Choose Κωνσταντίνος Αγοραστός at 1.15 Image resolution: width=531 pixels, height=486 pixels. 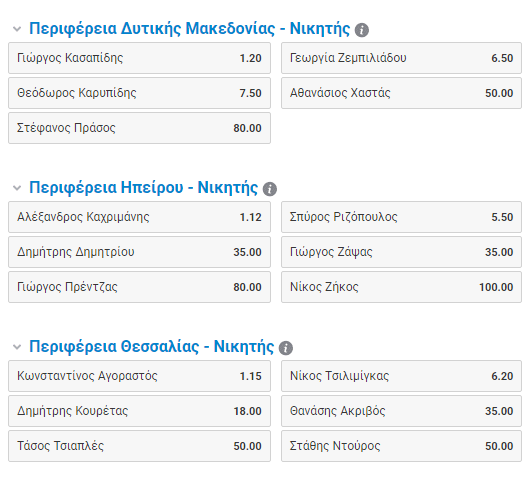tap(140, 376)
